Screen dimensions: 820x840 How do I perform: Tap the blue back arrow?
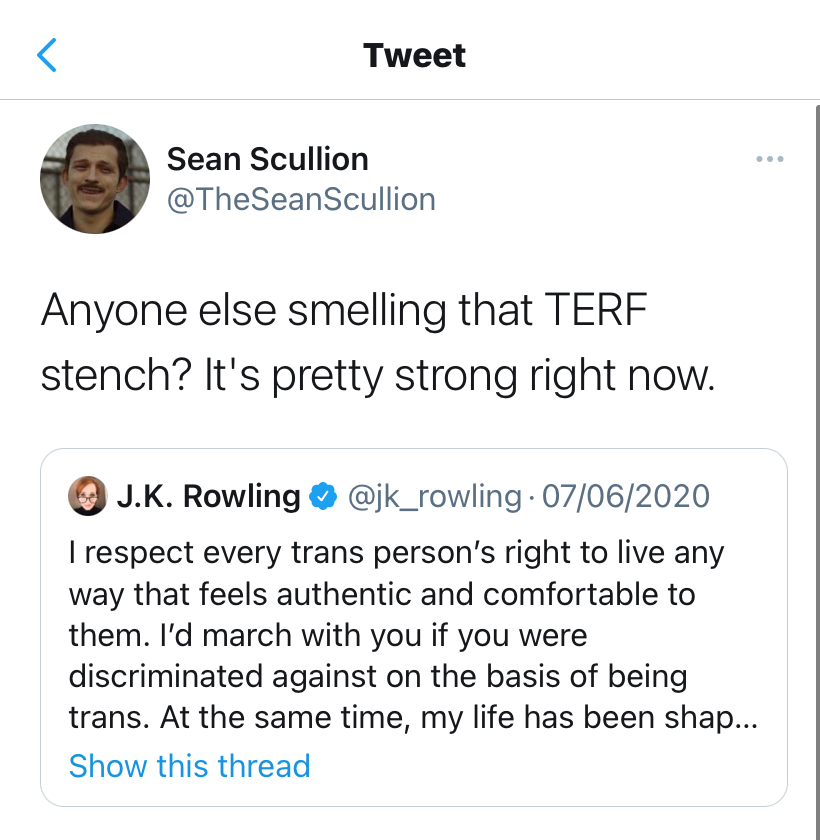click(x=47, y=55)
